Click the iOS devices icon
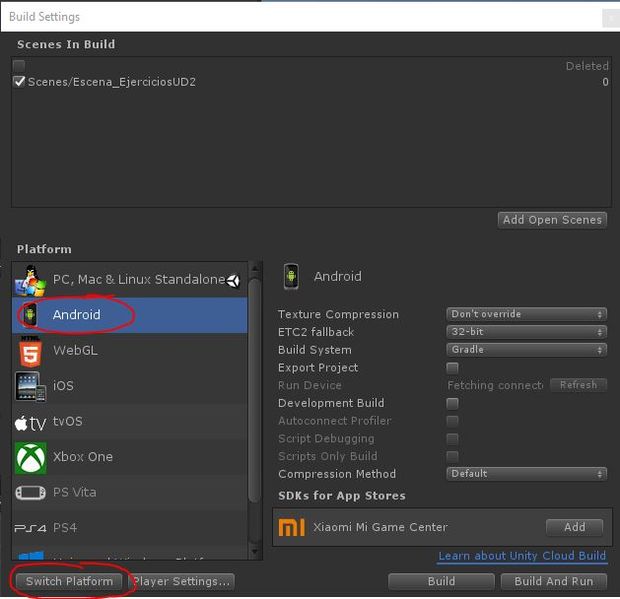The width and height of the screenshot is (620, 599). pos(30,386)
